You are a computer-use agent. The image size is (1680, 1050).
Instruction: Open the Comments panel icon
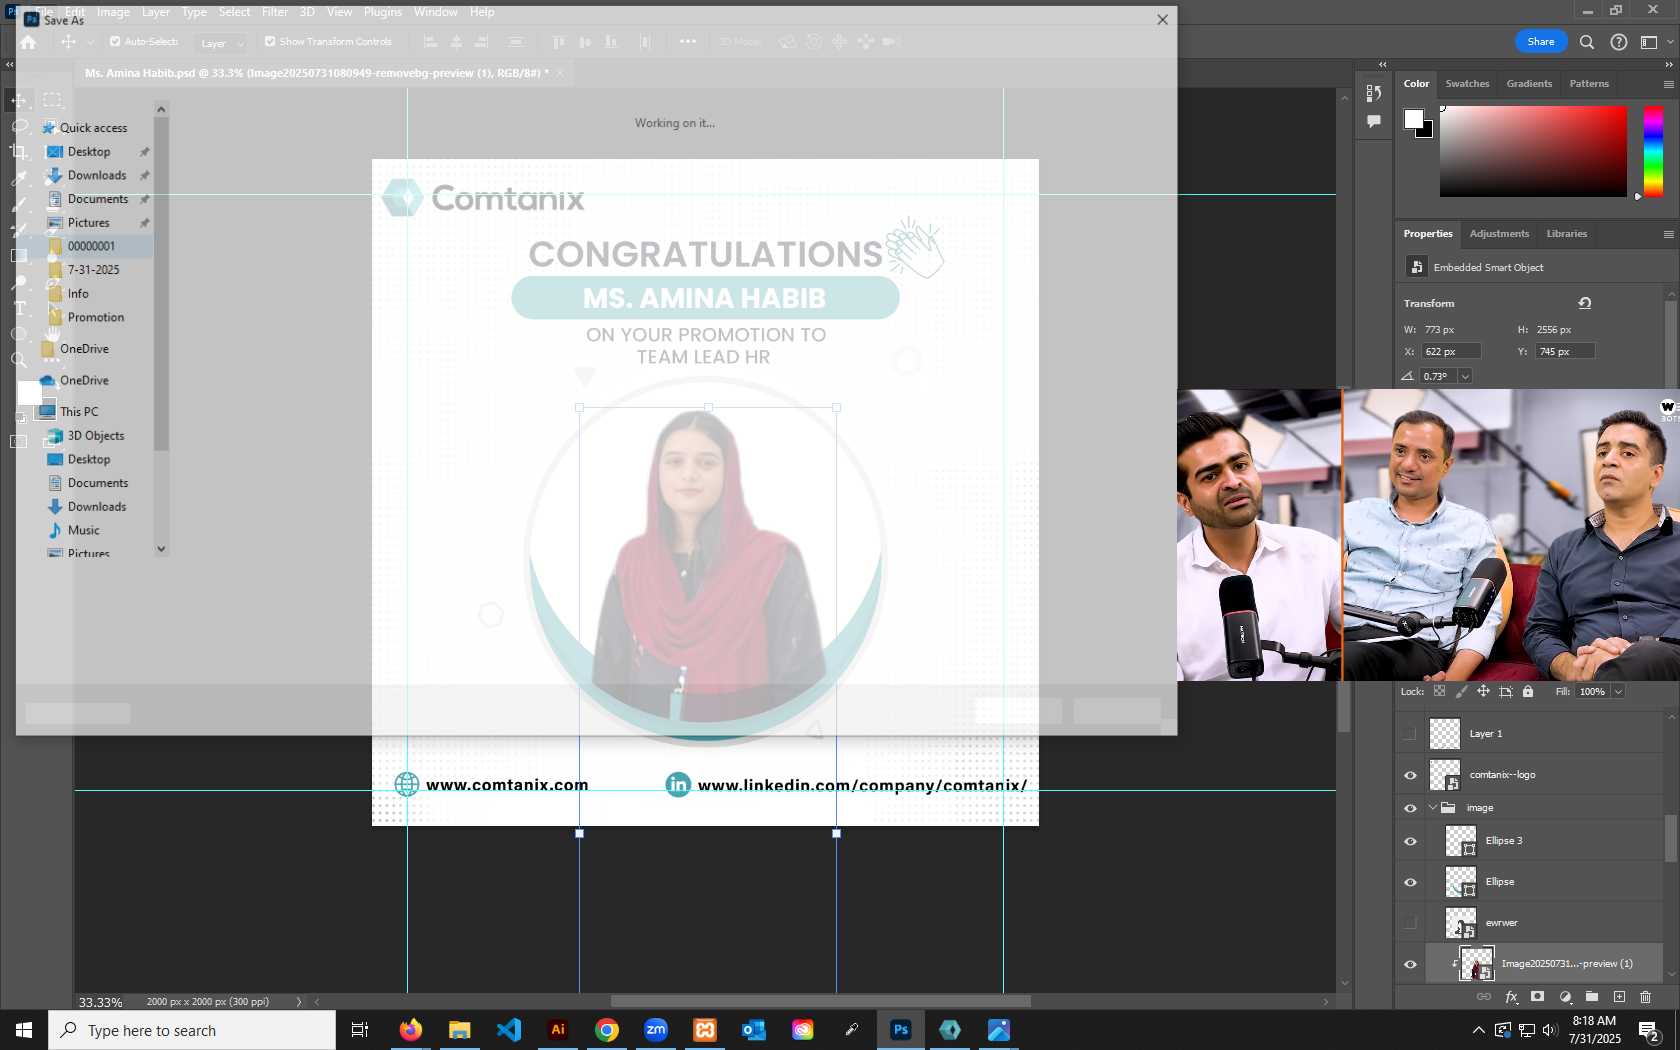[1374, 121]
